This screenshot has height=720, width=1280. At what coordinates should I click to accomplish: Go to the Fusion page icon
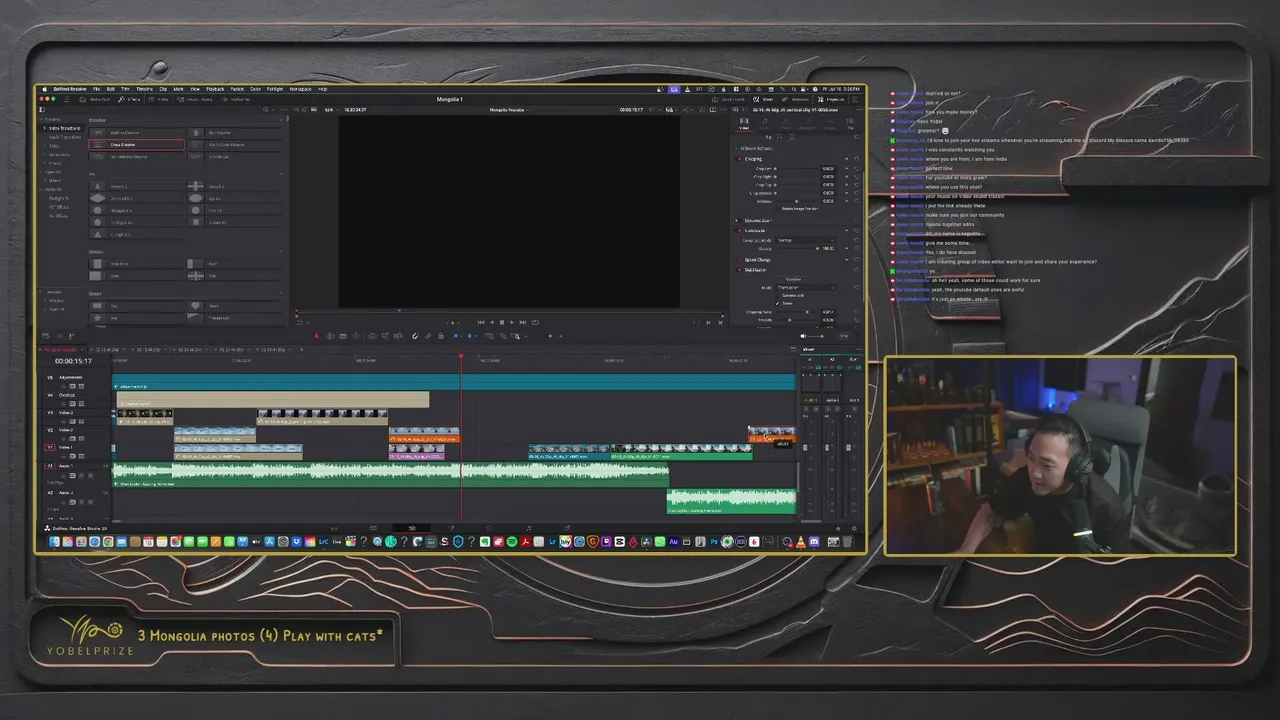[x=451, y=527]
